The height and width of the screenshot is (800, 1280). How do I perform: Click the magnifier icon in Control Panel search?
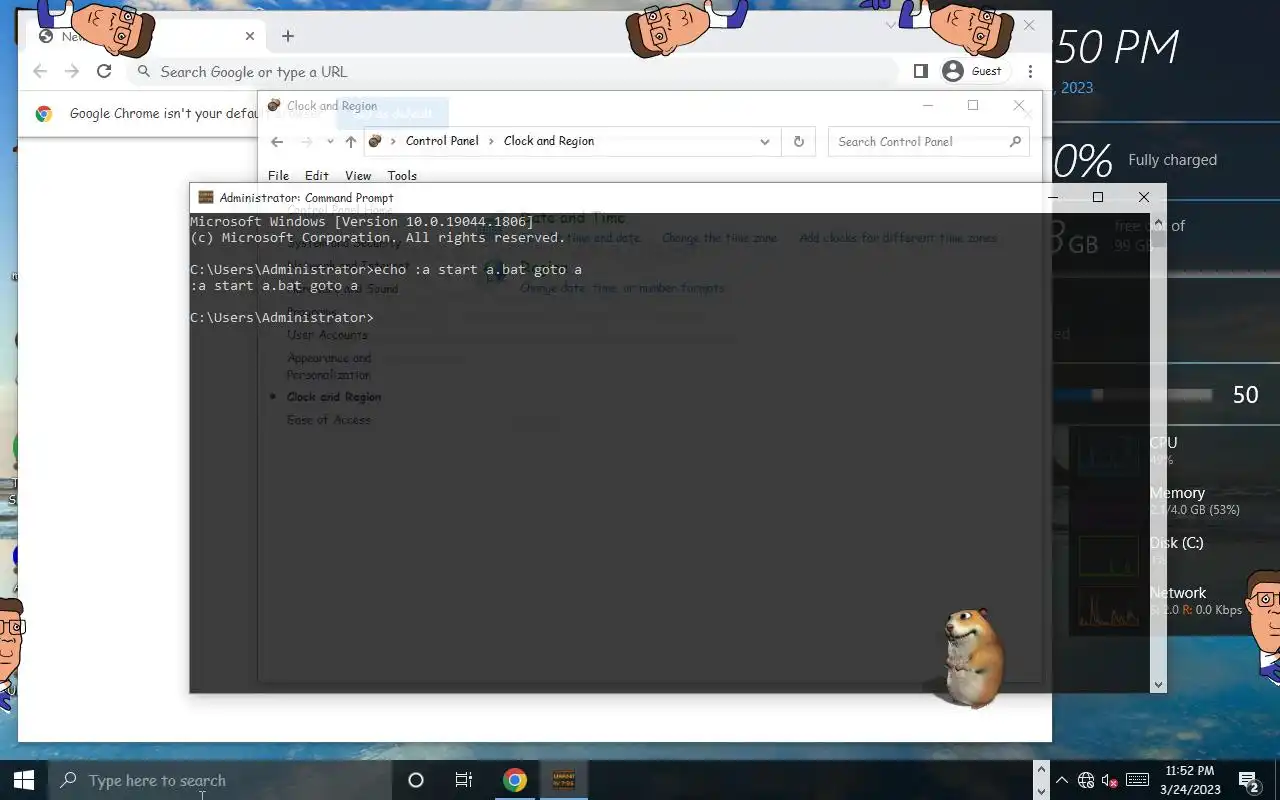[1015, 142]
